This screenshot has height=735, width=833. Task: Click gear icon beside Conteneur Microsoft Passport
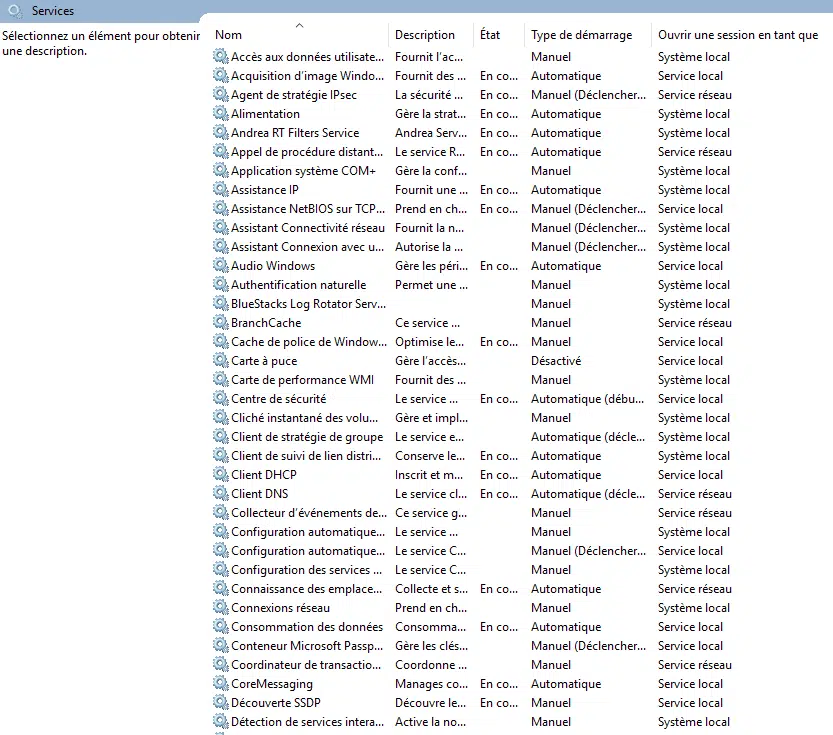point(220,645)
